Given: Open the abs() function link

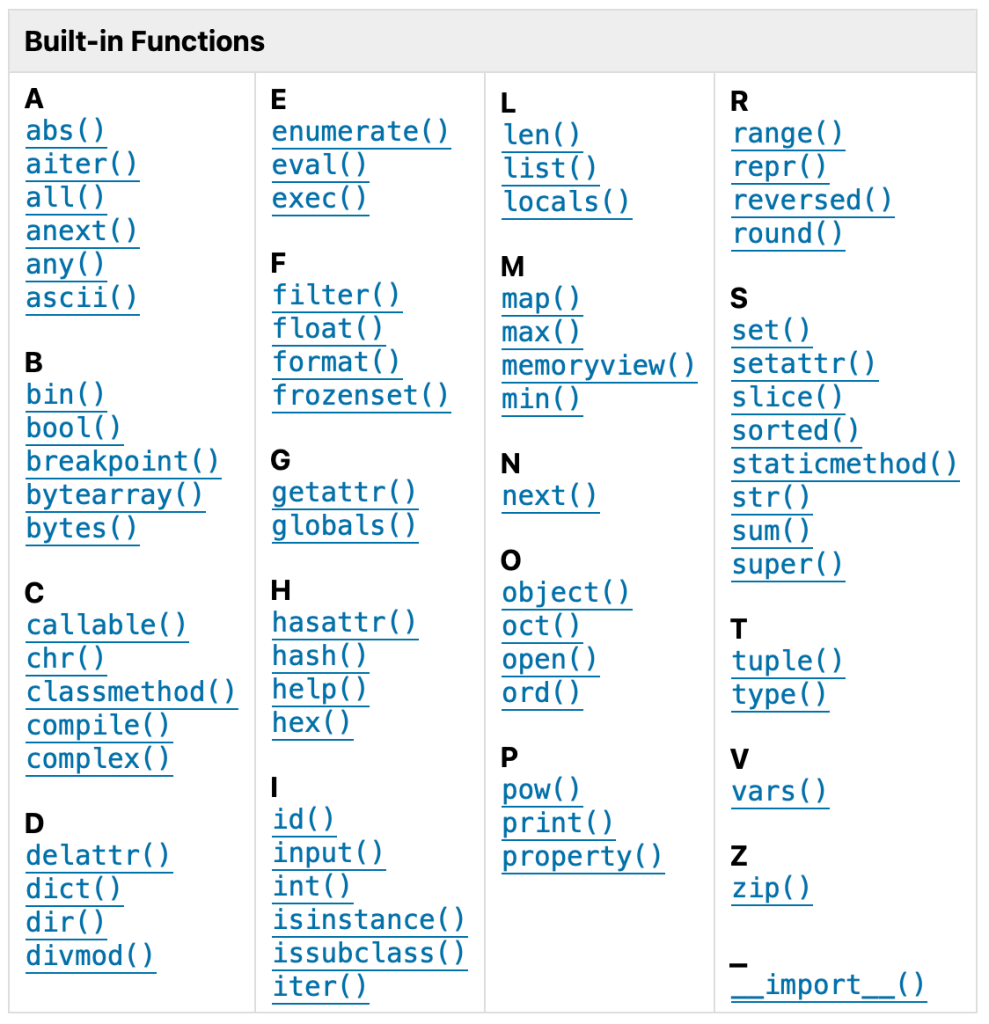Looking at the screenshot, I should pyautogui.click(x=65, y=131).
